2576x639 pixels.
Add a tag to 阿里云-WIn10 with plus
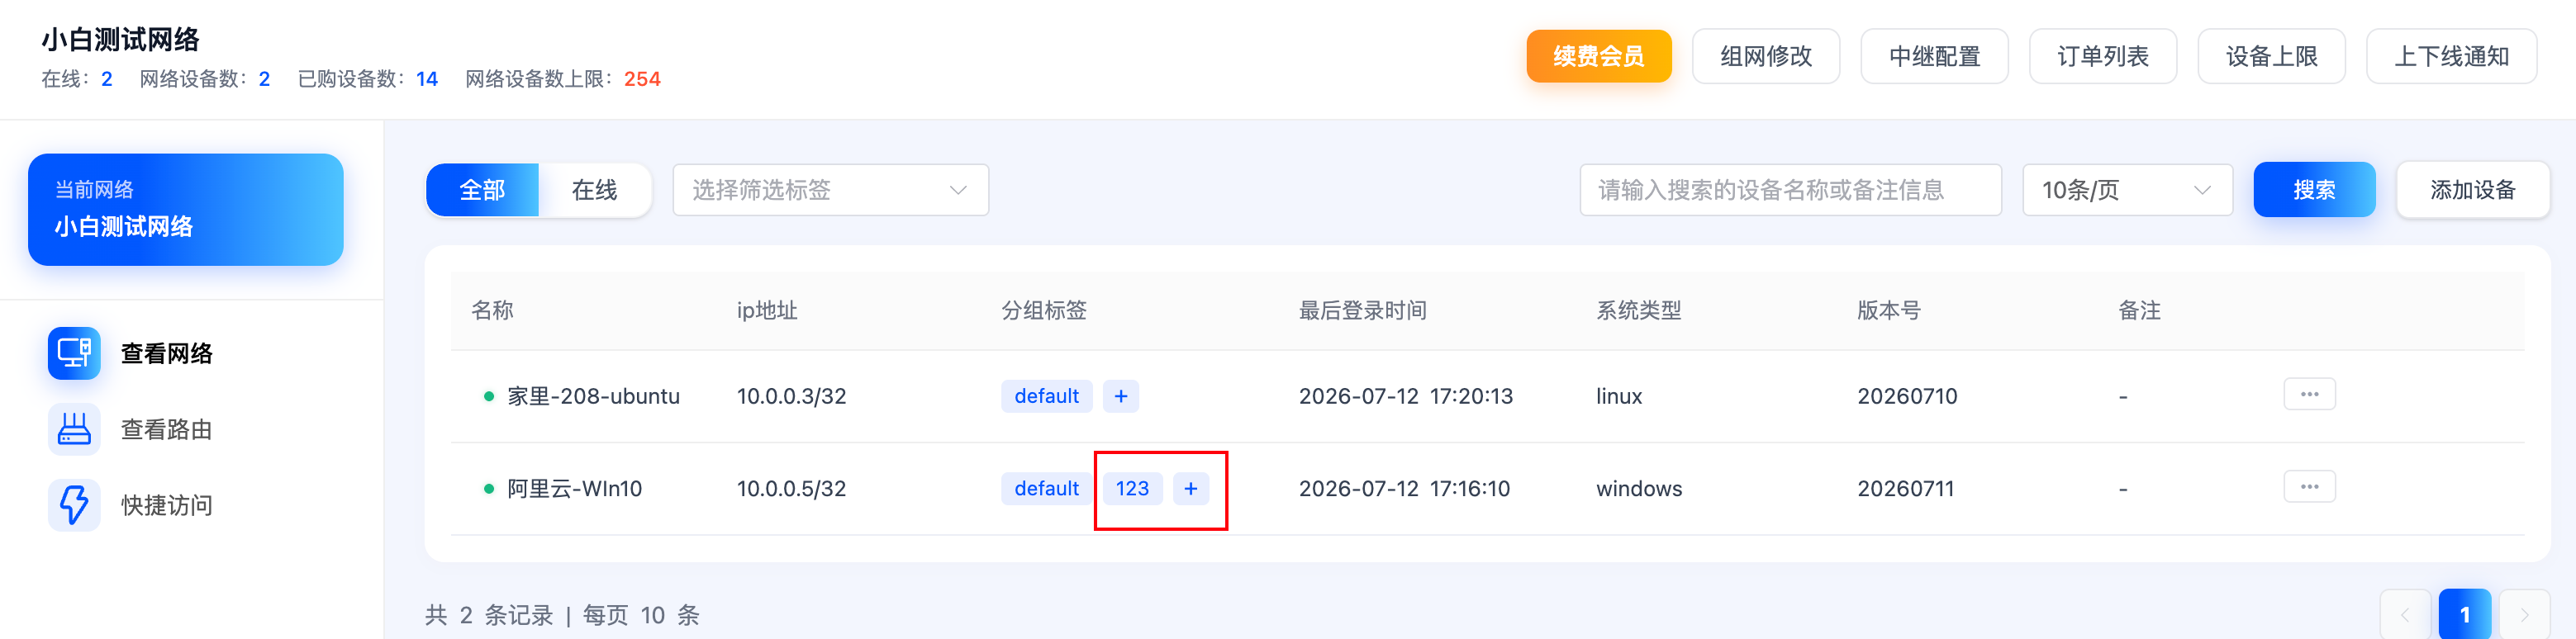point(1190,488)
